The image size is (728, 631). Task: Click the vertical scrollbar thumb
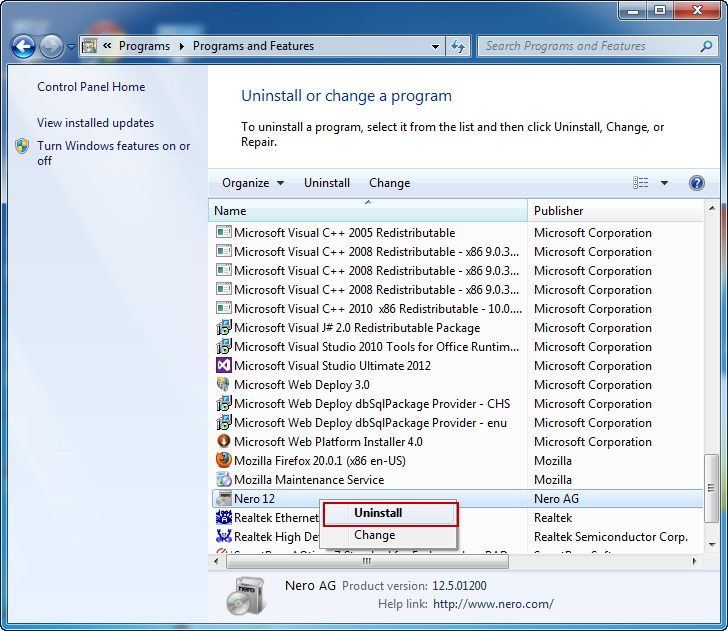tap(711, 488)
